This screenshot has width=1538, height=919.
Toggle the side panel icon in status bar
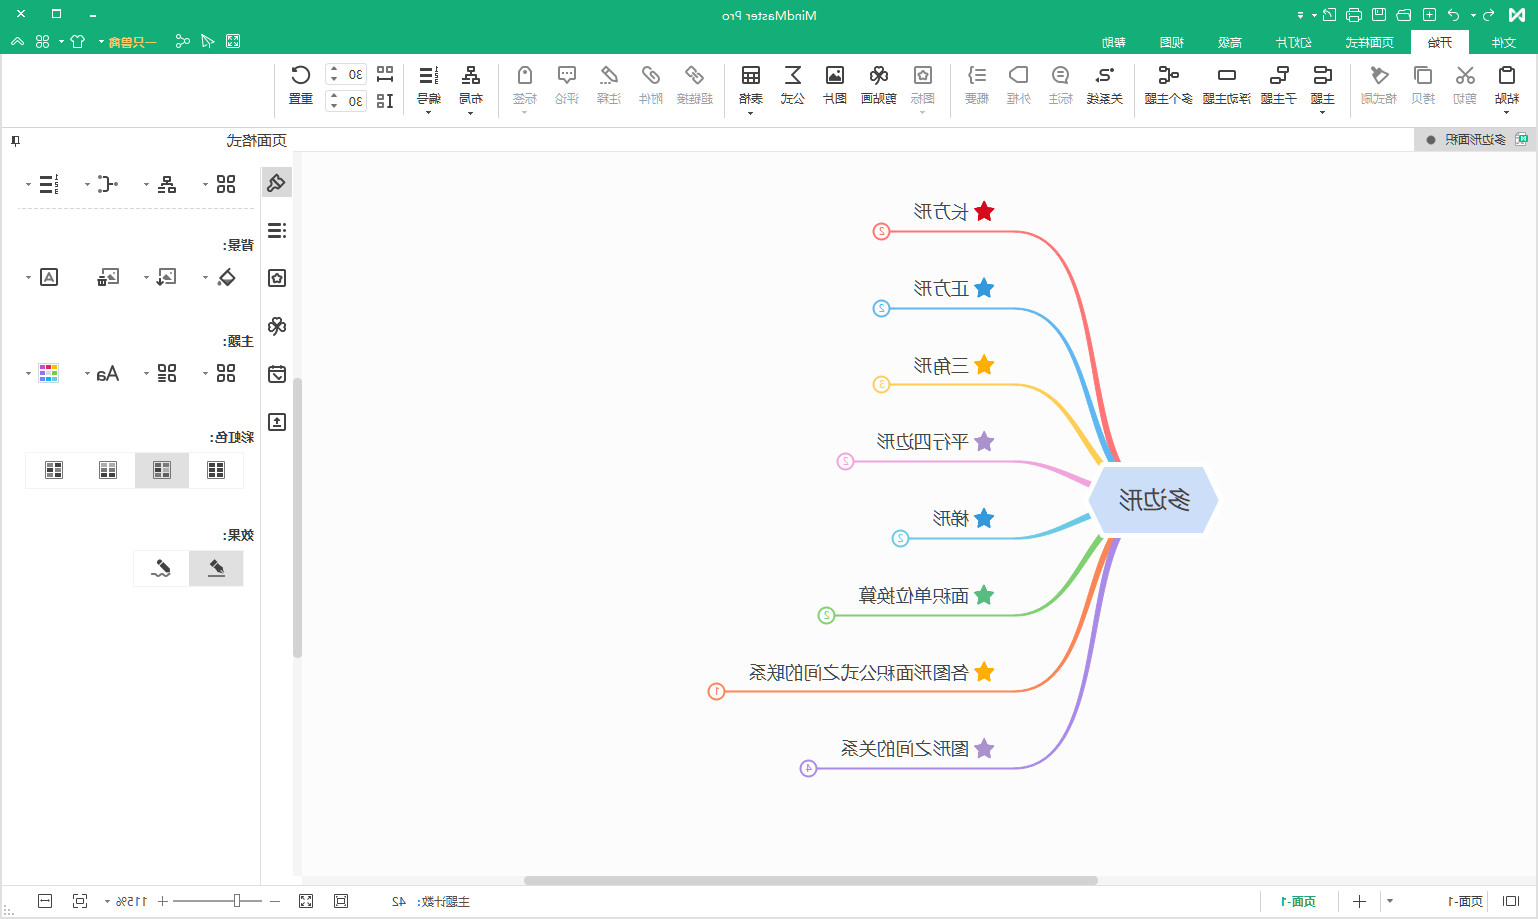(1511, 901)
